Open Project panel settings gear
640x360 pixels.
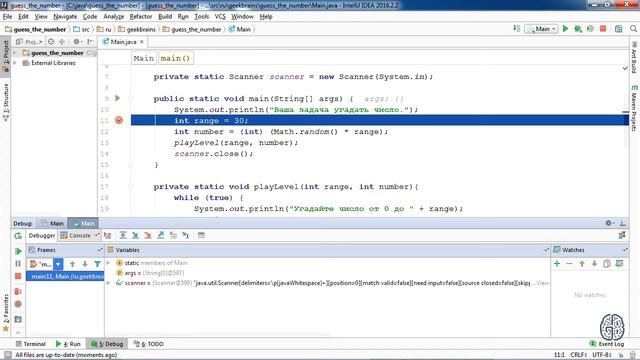coord(77,42)
